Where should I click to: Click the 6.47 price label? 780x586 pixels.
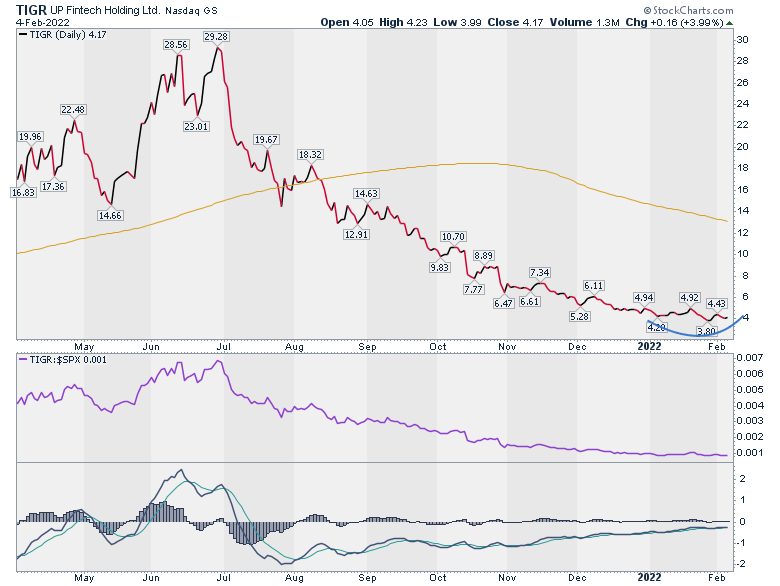tap(503, 303)
